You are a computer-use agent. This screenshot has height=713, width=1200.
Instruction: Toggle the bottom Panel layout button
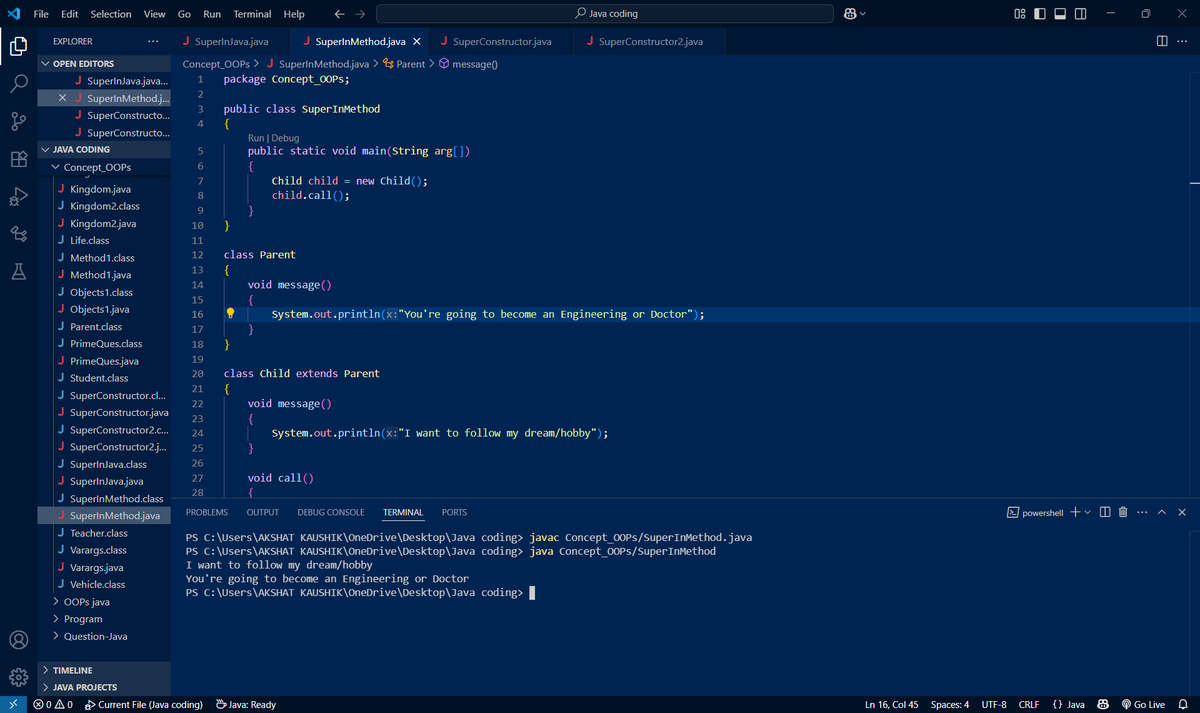click(1061, 14)
